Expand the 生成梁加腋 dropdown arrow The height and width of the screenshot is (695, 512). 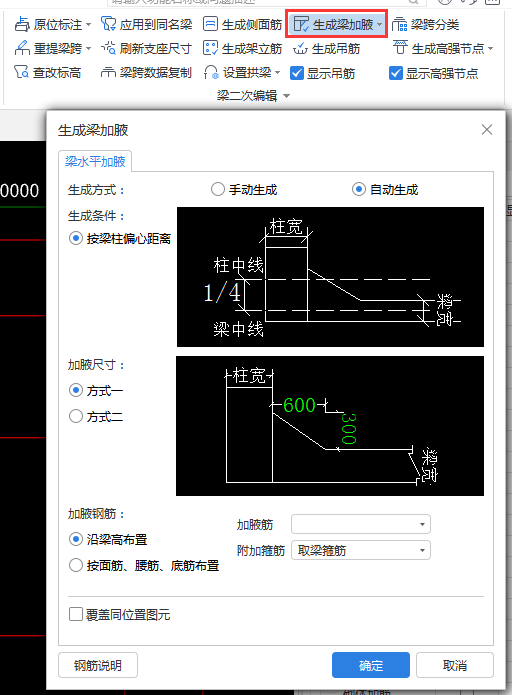[380, 25]
